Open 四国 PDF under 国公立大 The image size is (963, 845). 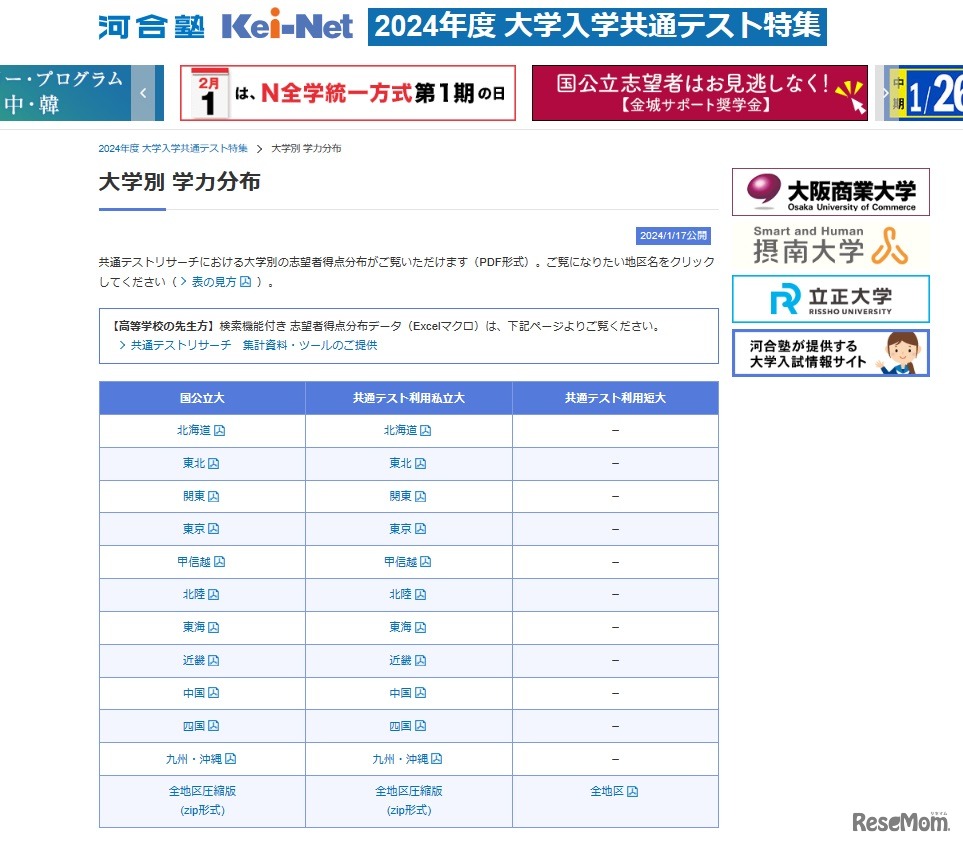(x=201, y=726)
